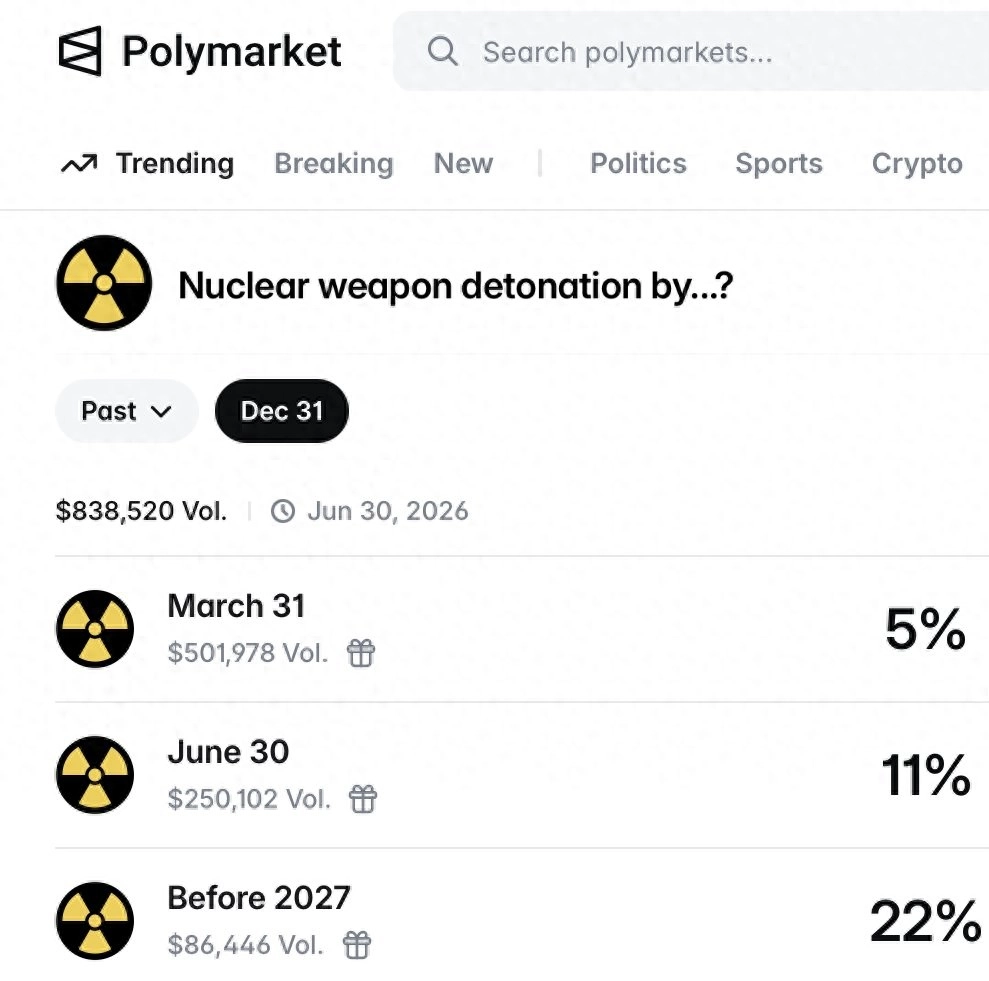Toggle the Dec 31 date filter pill
The width and height of the screenshot is (989, 981).
tap(281, 410)
